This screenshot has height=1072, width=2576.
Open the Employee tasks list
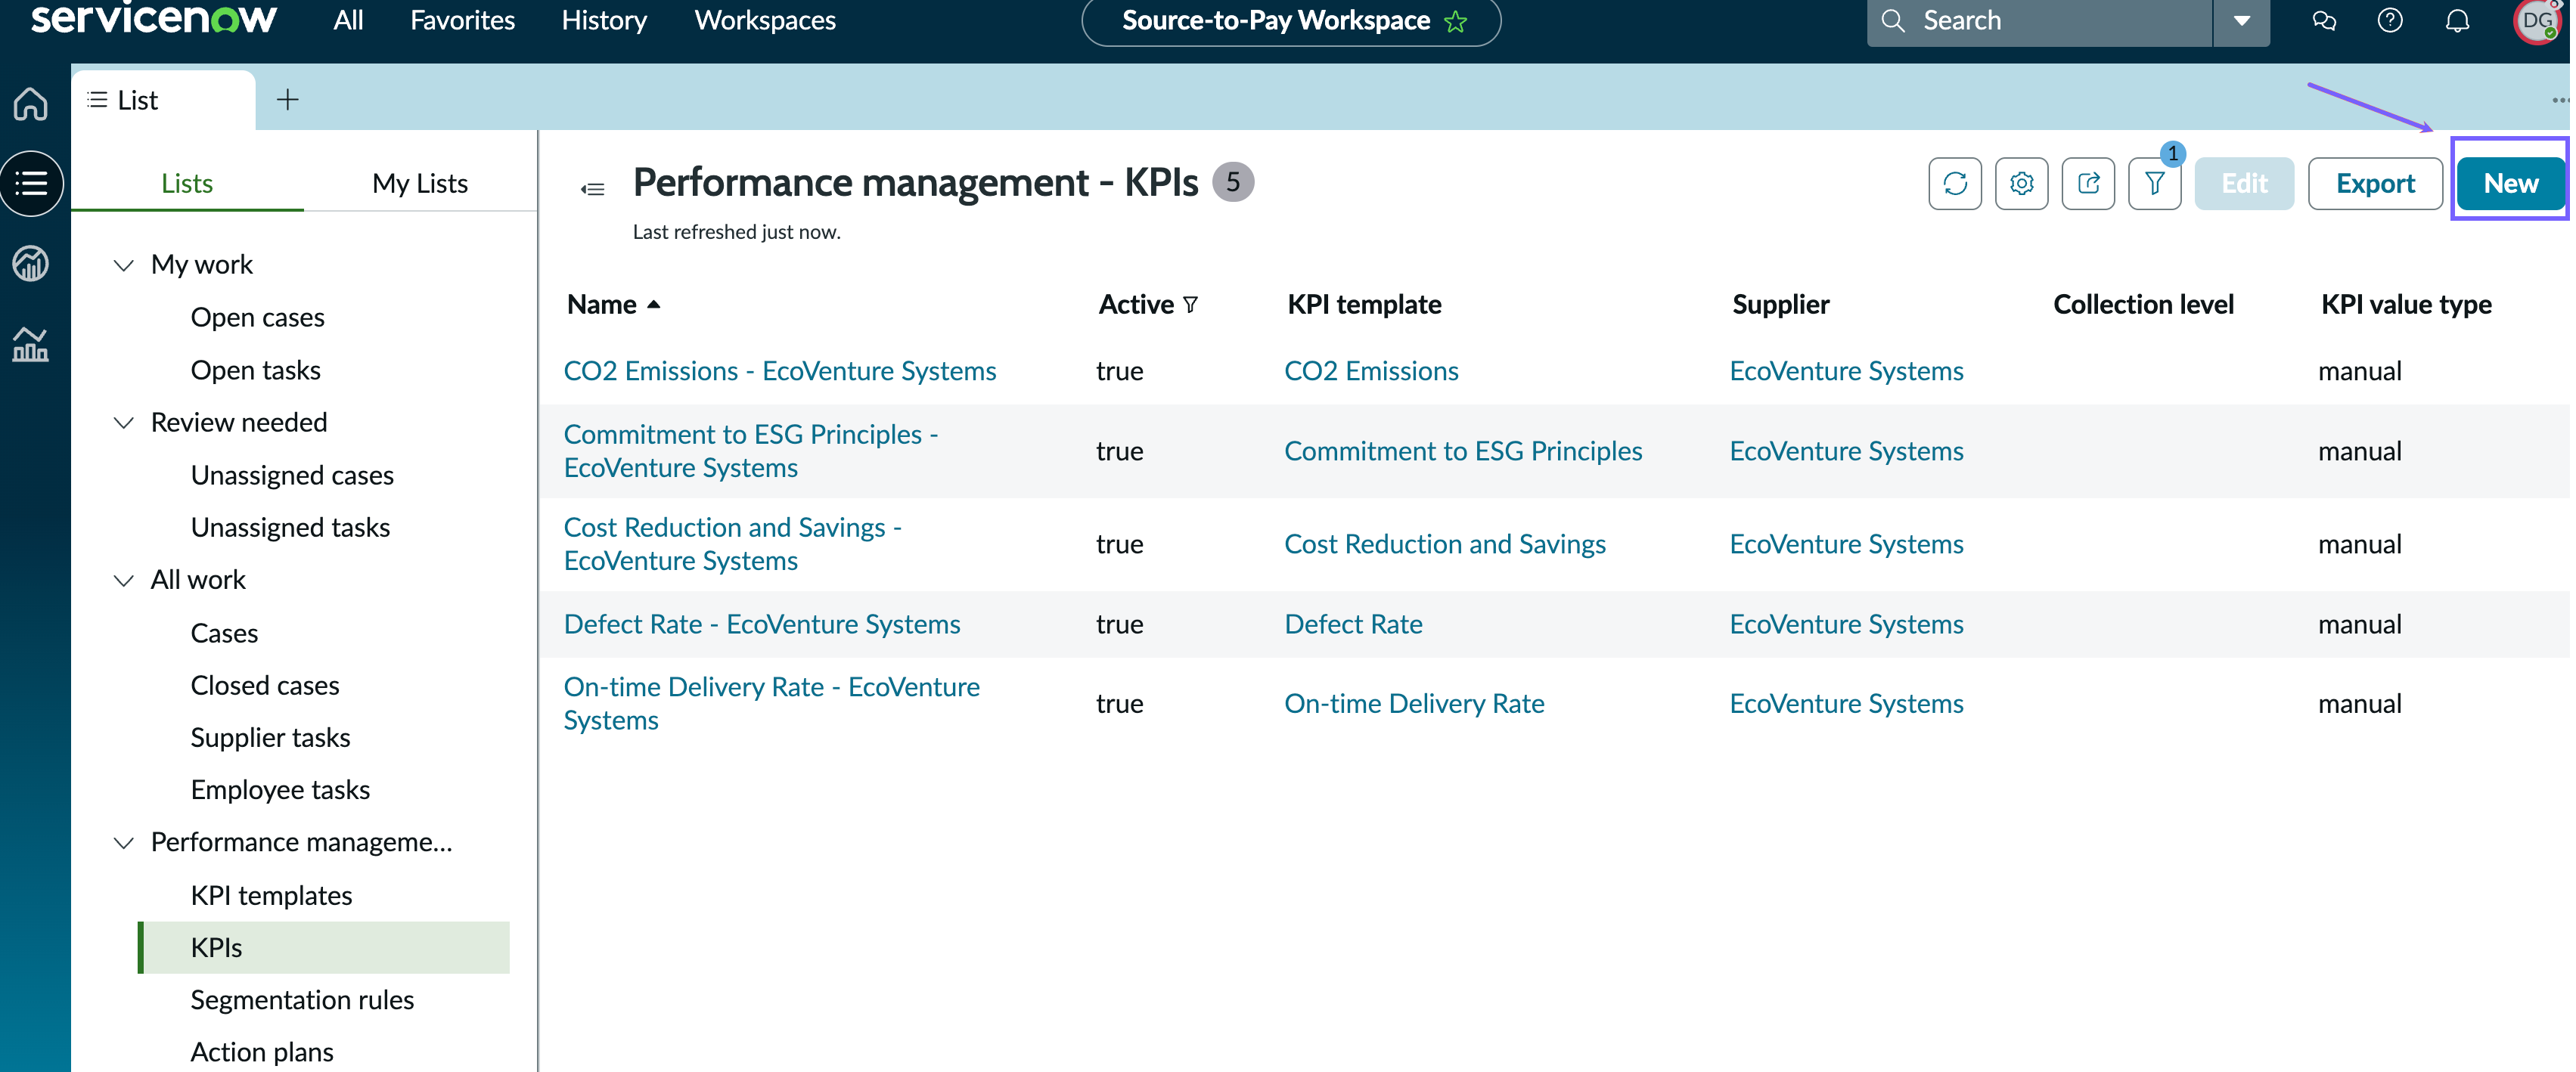[x=280, y=790]
